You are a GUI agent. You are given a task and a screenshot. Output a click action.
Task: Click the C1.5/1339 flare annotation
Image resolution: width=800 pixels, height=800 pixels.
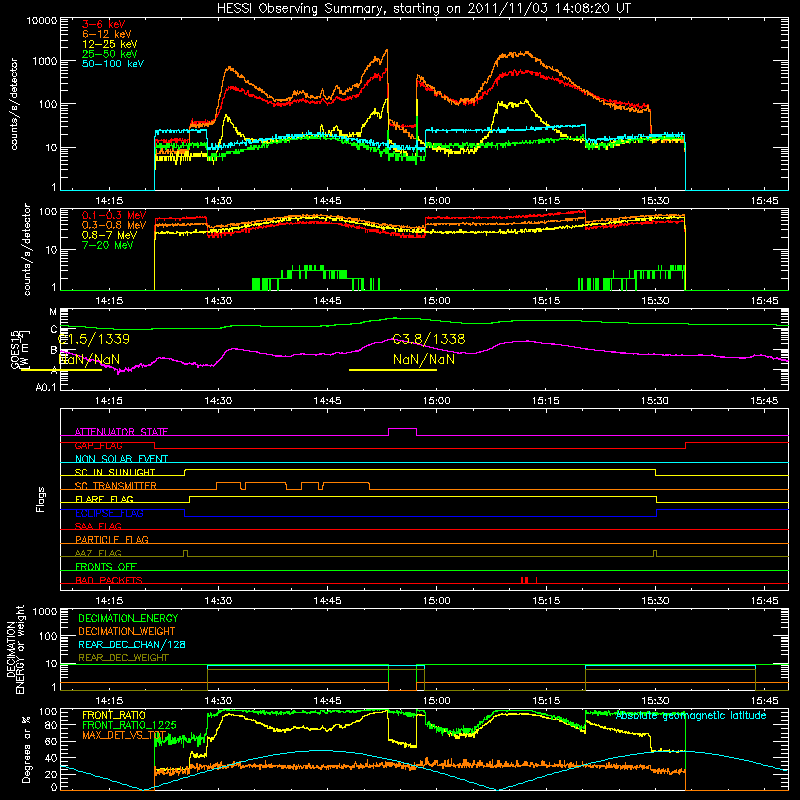coord(94,339)
